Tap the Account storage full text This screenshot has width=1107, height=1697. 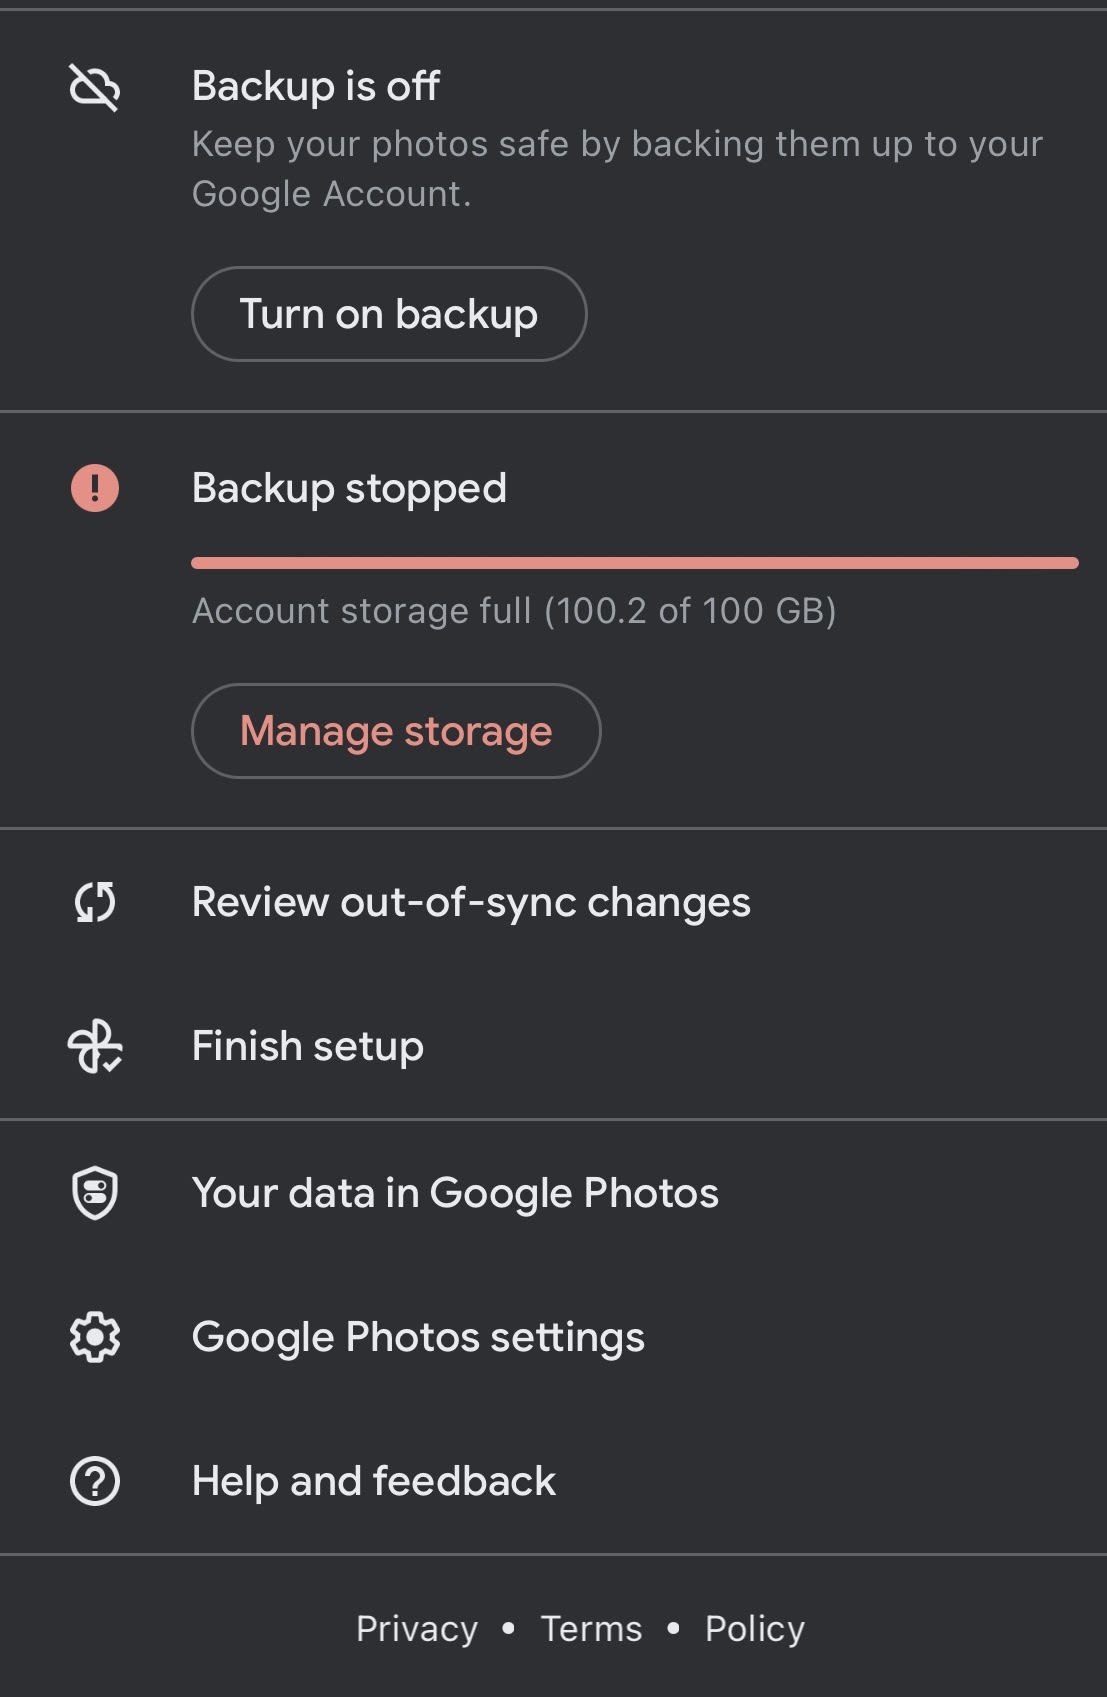[514, 611]
